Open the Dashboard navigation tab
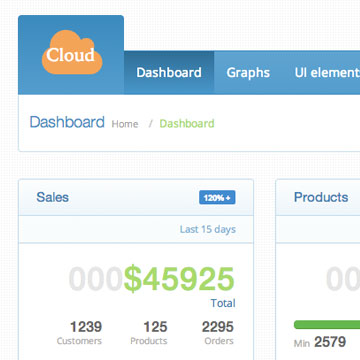Image resolution: width=360 pixels, height=360 pixels. (x=169, y=73)
